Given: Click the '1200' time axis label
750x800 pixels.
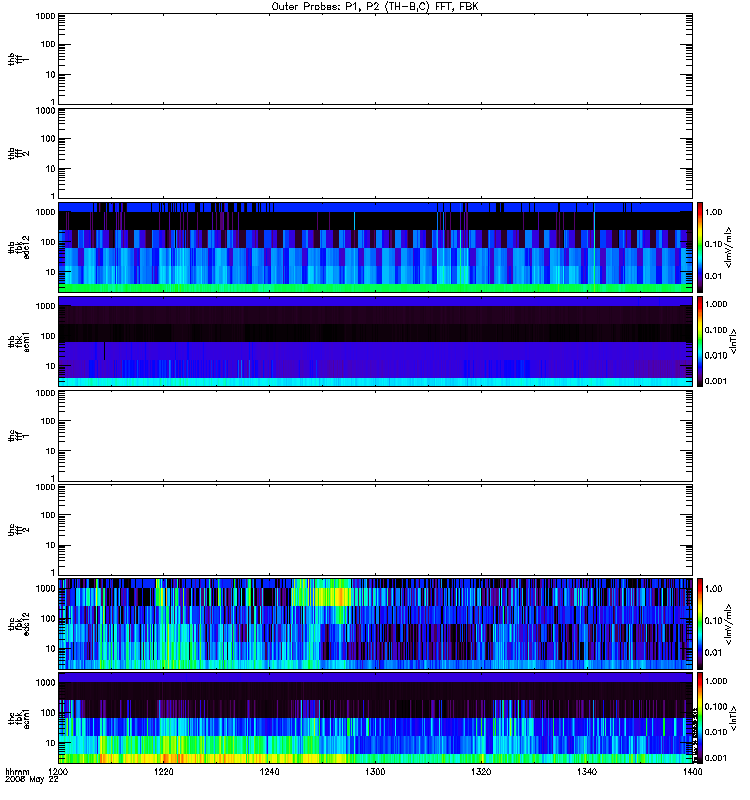Looking at the screenshot, I should click(x=58, y=771).
